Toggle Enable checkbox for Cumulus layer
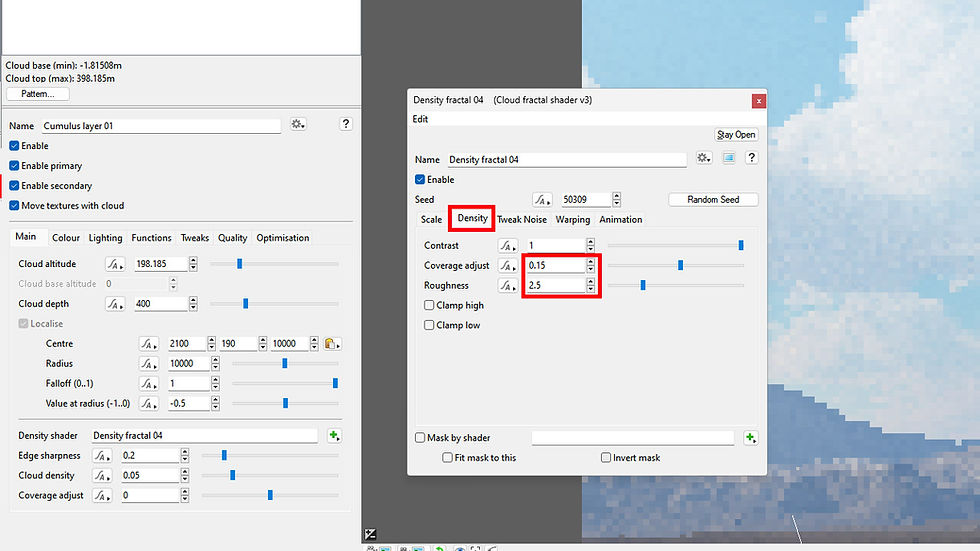Screen dimensions: 980x551 [14, 146]
